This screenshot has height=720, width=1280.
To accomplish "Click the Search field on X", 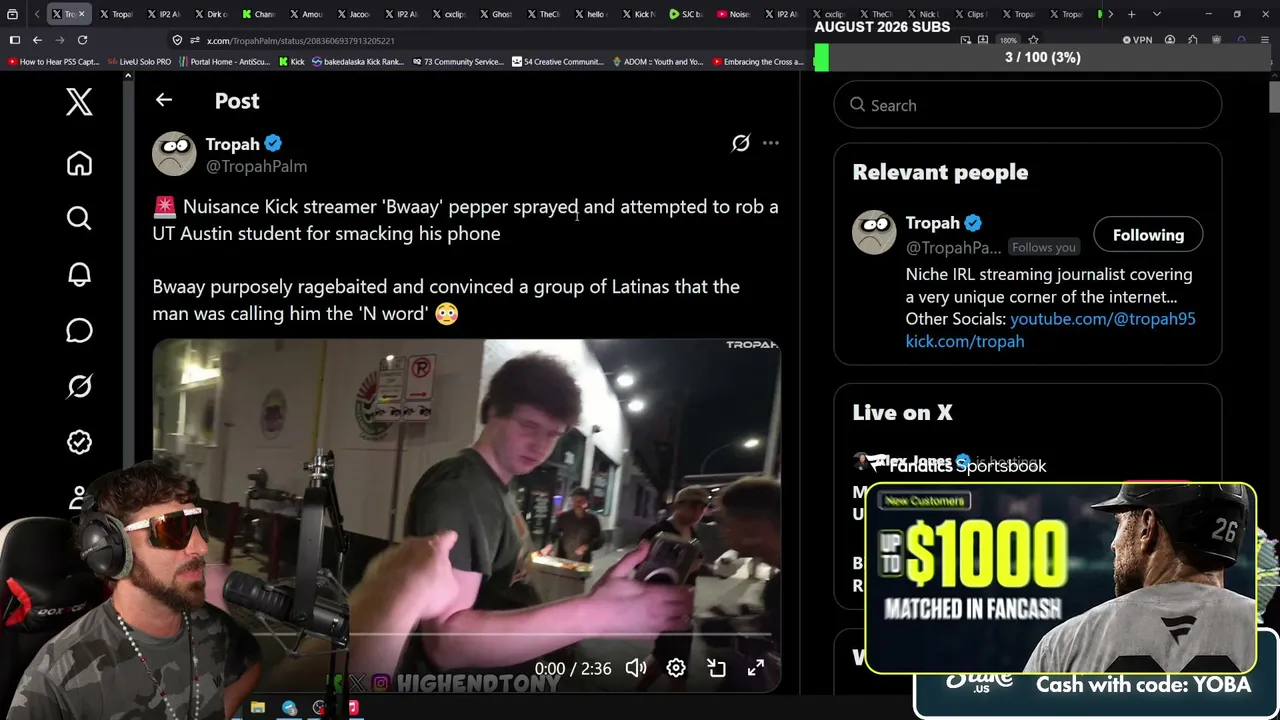I will click(1028, 105).
